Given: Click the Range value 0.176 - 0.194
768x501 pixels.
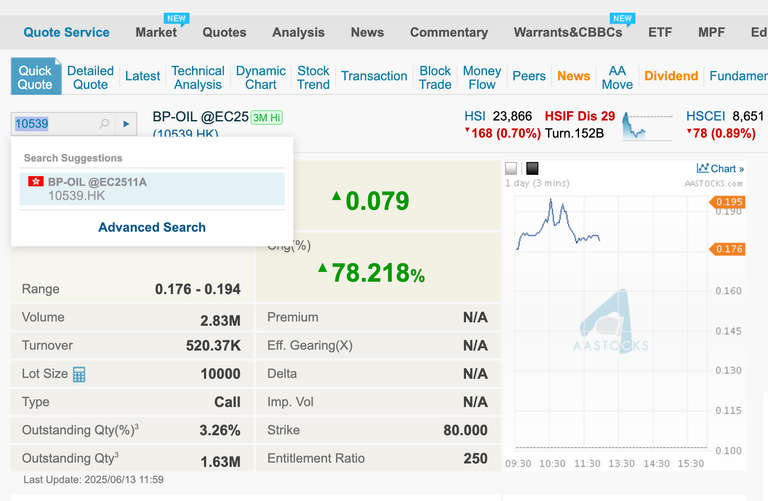Looking at the screenshot, I should [198, 289].
